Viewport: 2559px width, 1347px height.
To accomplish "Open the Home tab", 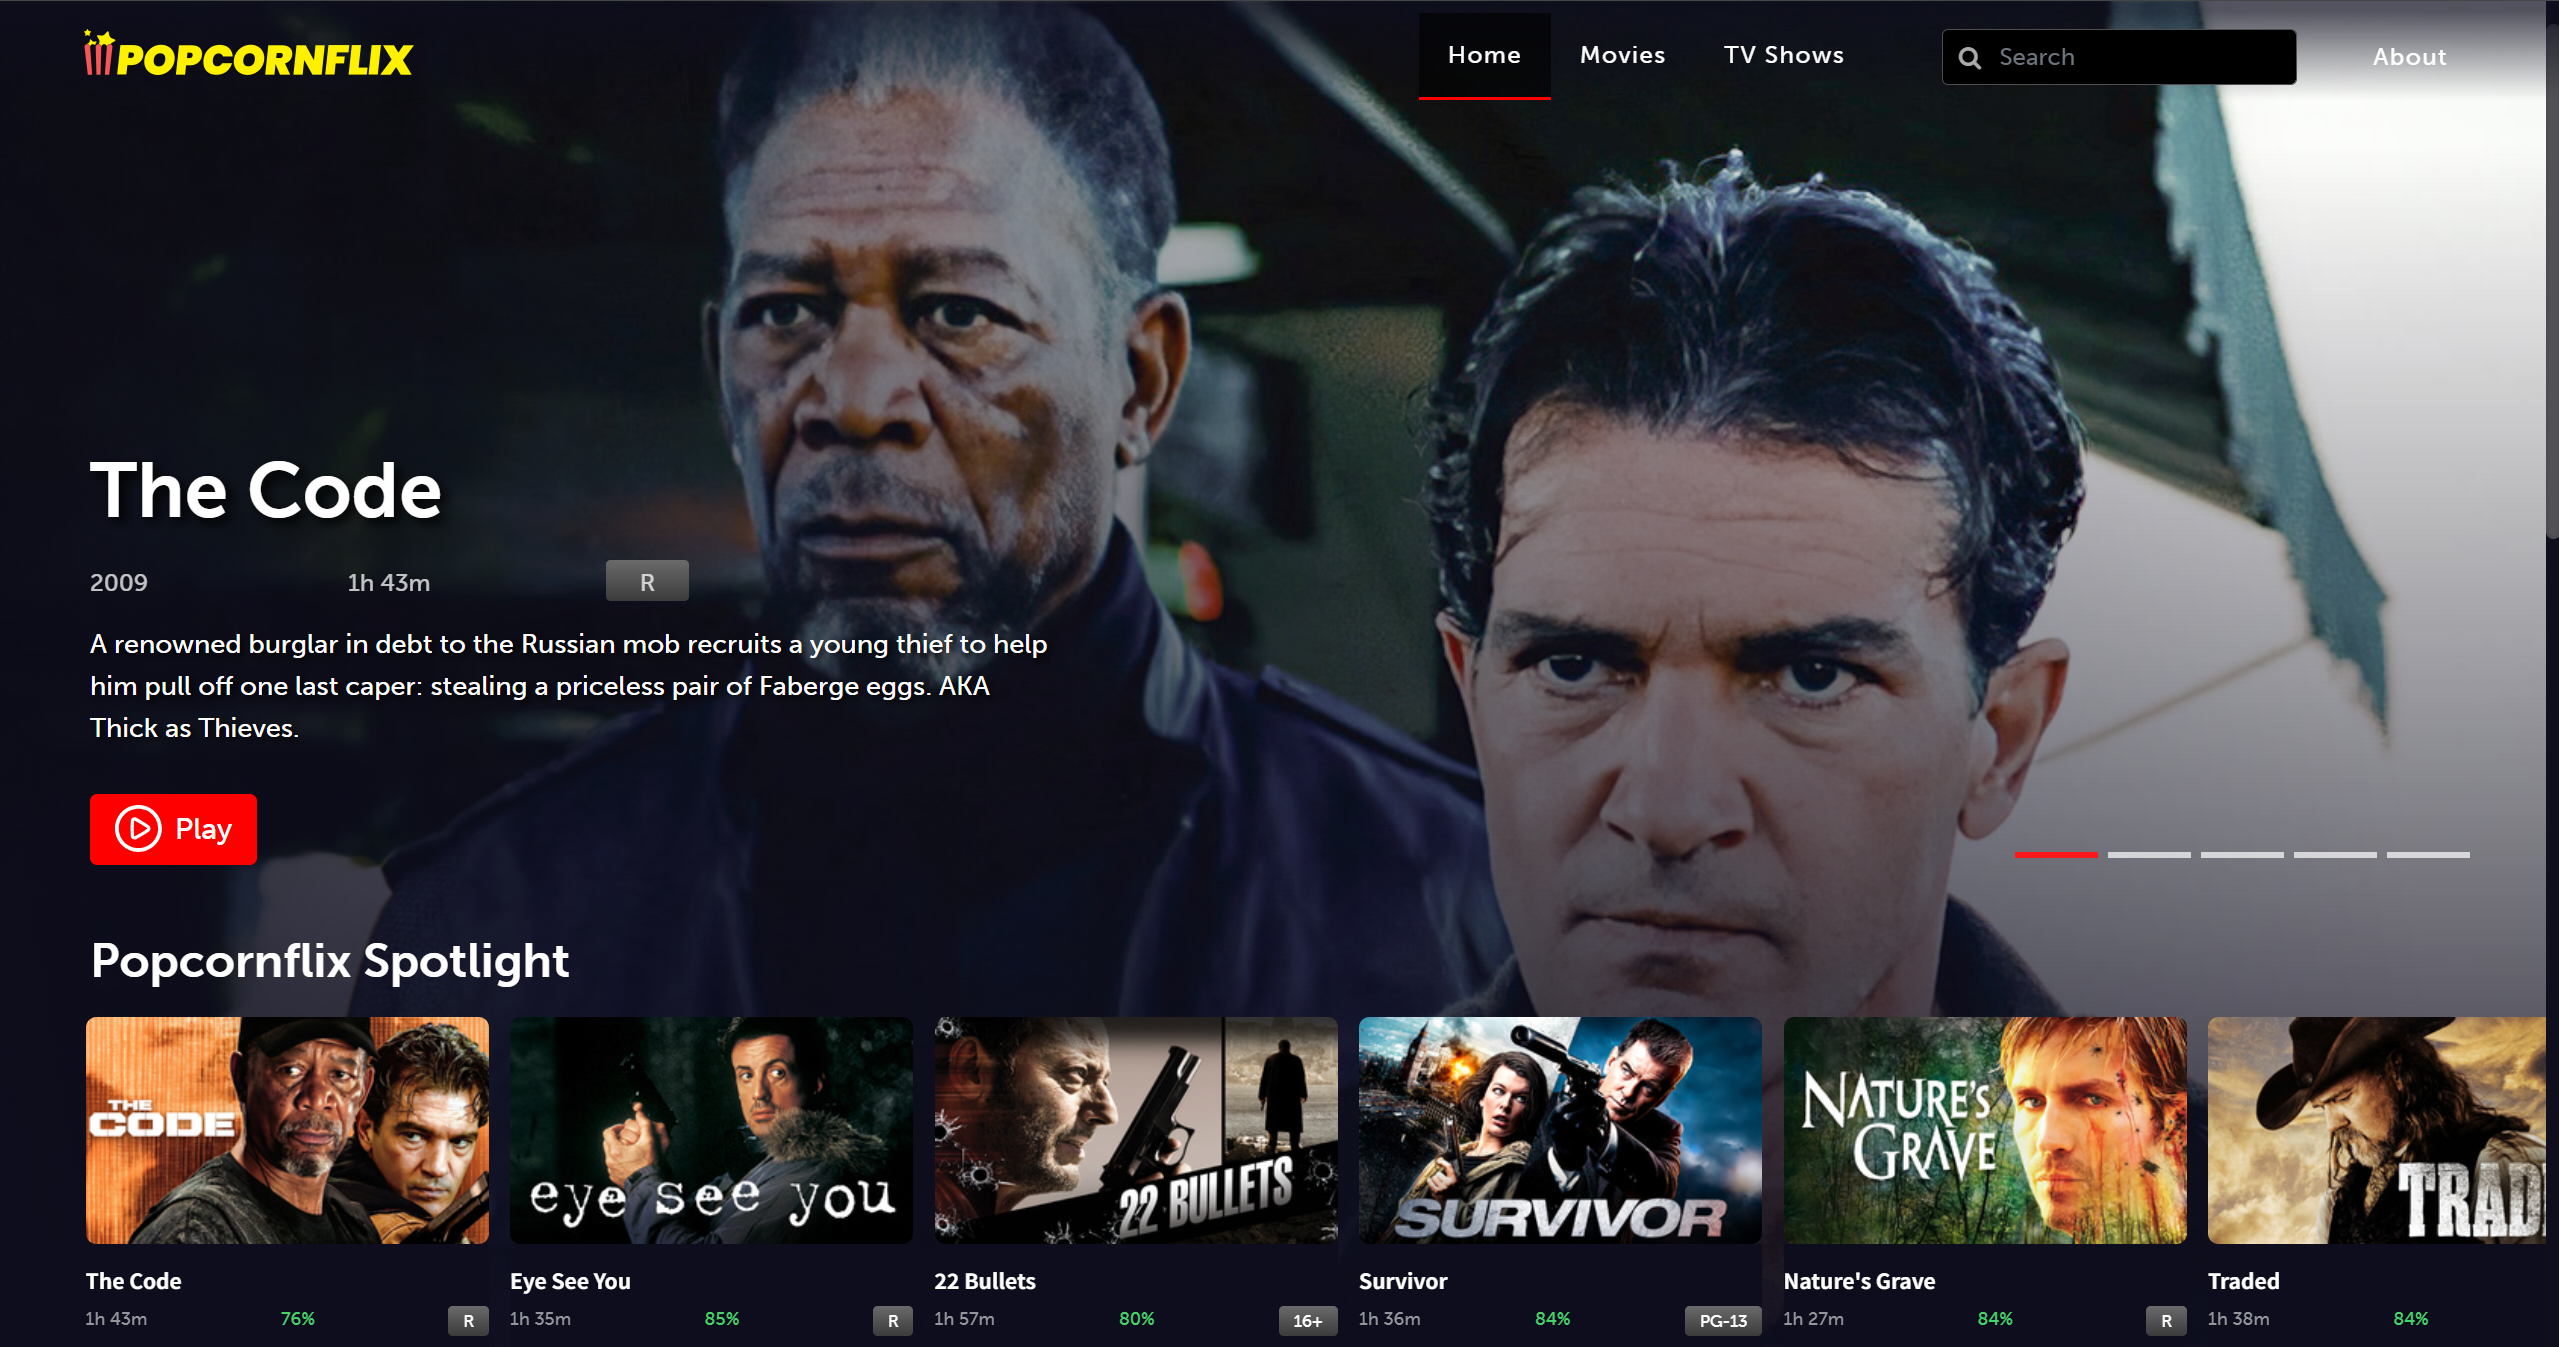I will tap(1484, 56).
